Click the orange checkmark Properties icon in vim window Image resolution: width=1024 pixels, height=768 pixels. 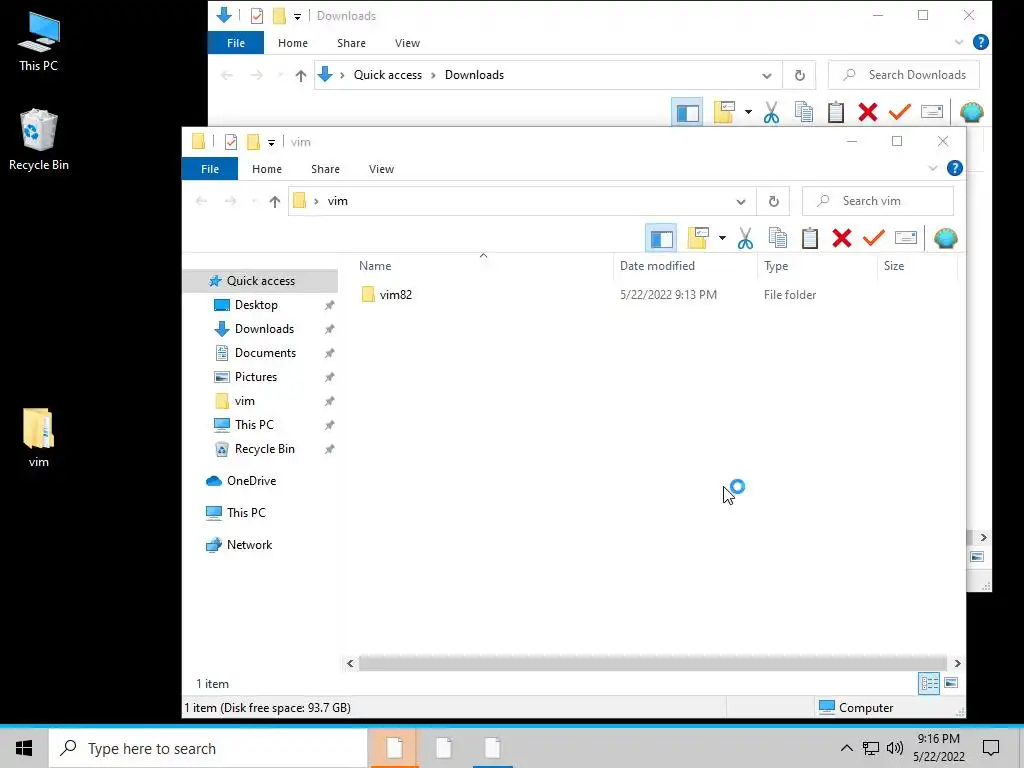(x=874, y=238)
